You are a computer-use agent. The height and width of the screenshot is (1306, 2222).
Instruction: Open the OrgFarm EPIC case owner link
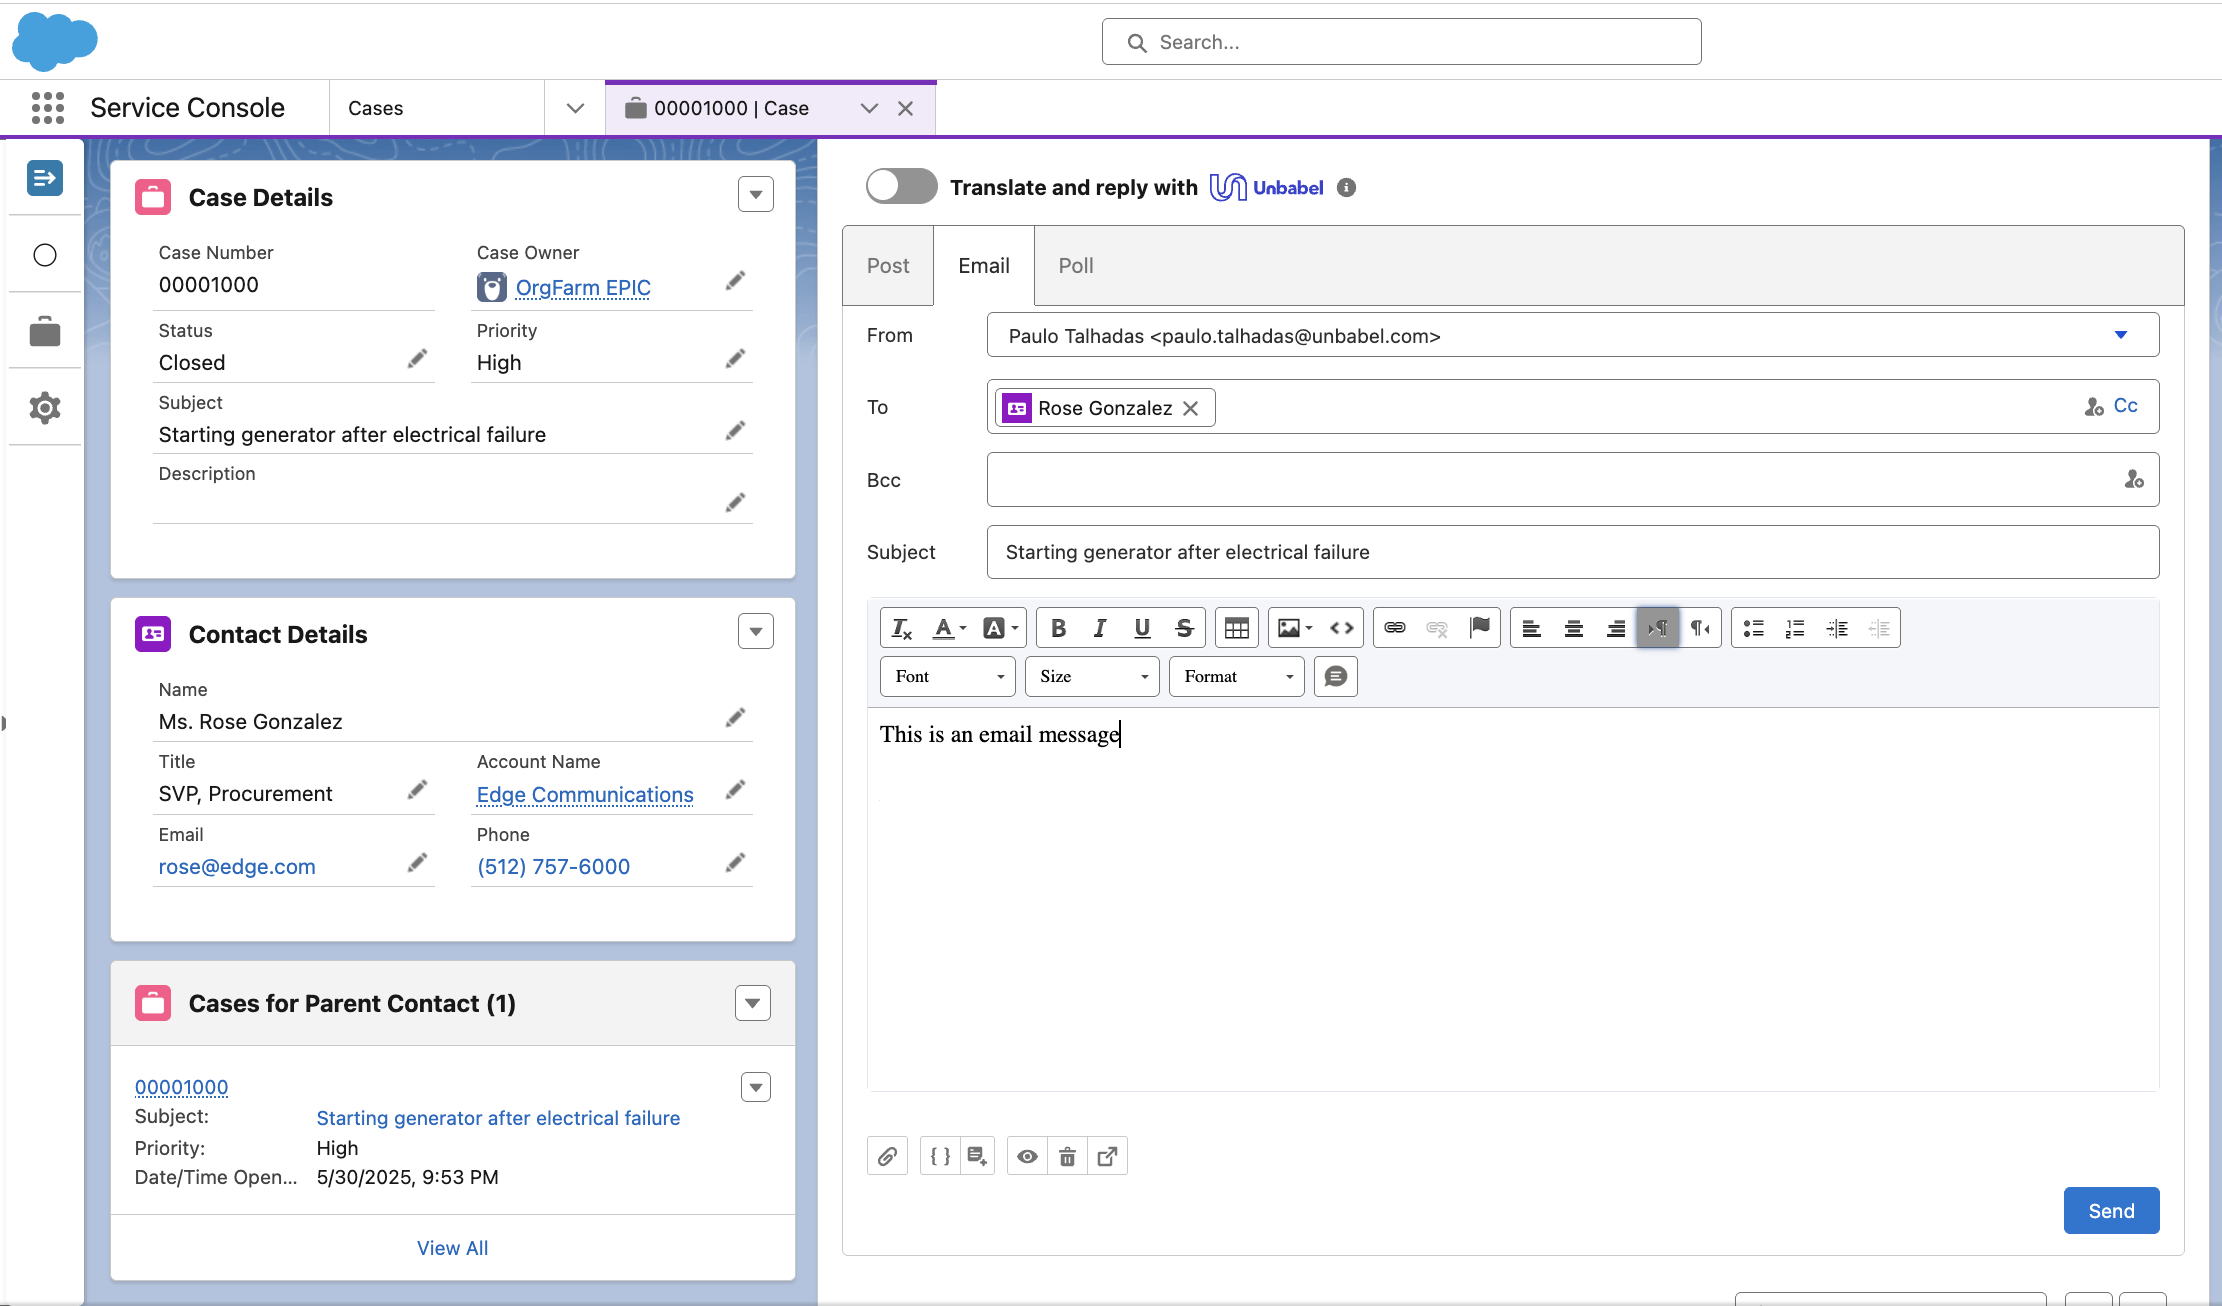[583, 288]
